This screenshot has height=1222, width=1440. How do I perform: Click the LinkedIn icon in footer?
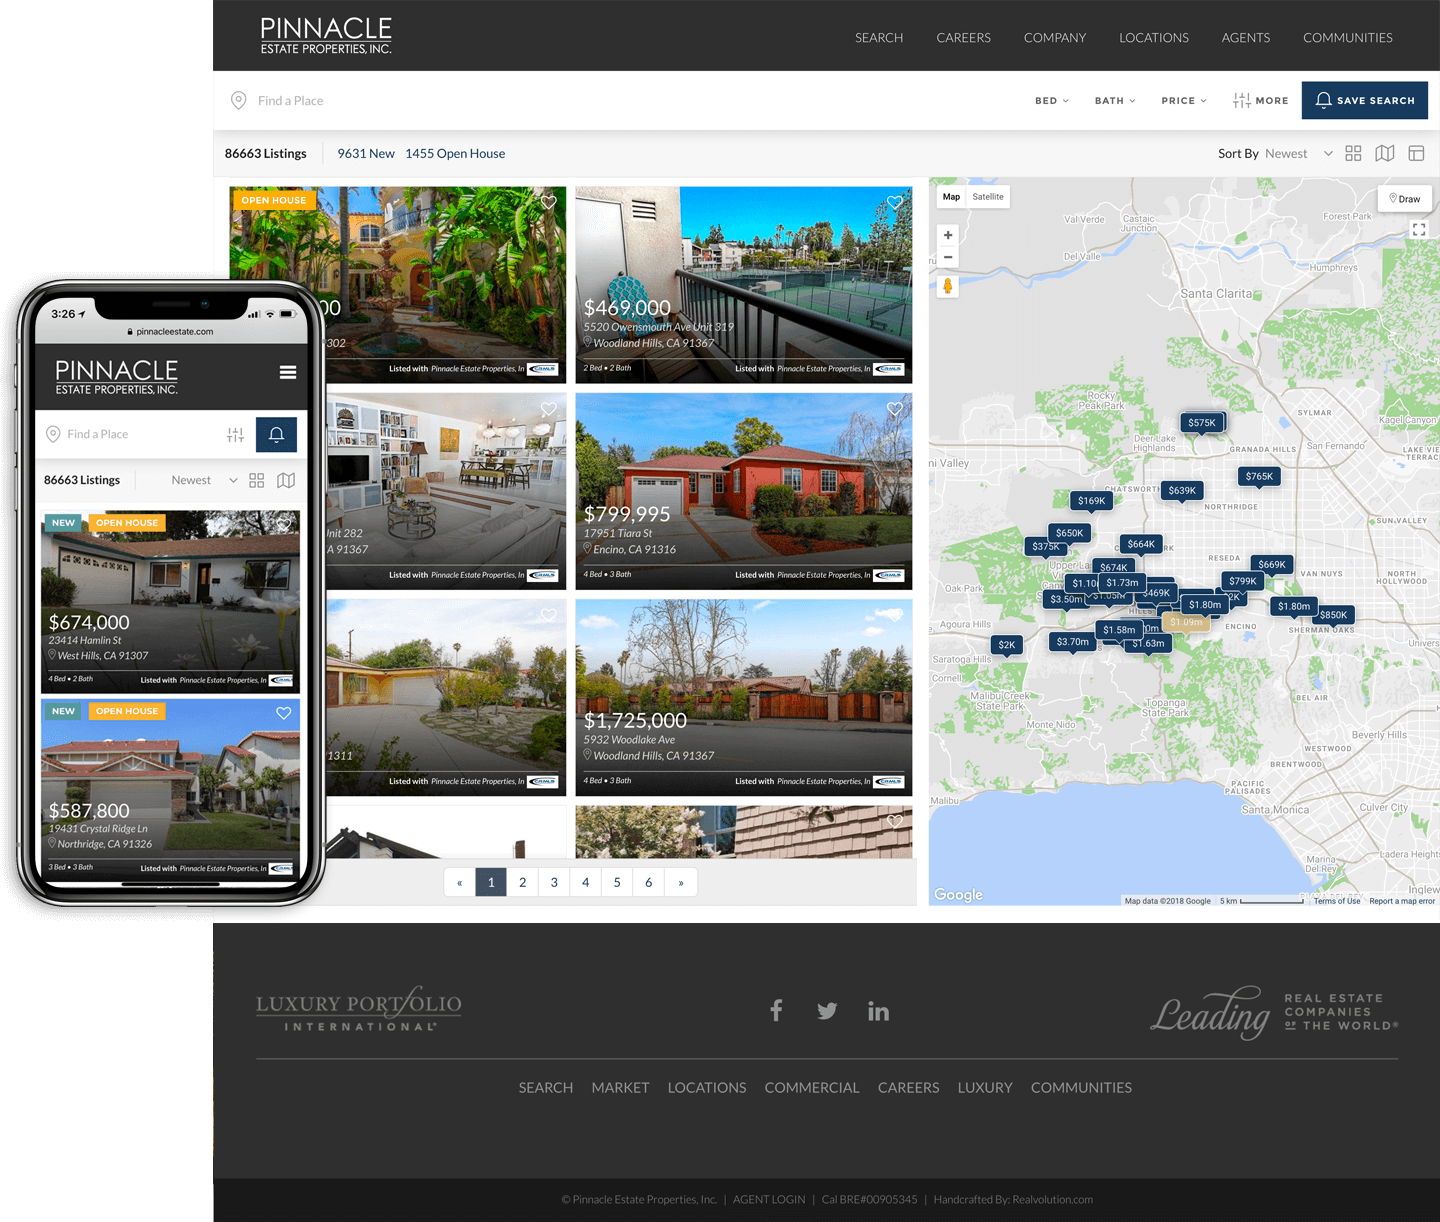click(878, 1011)
